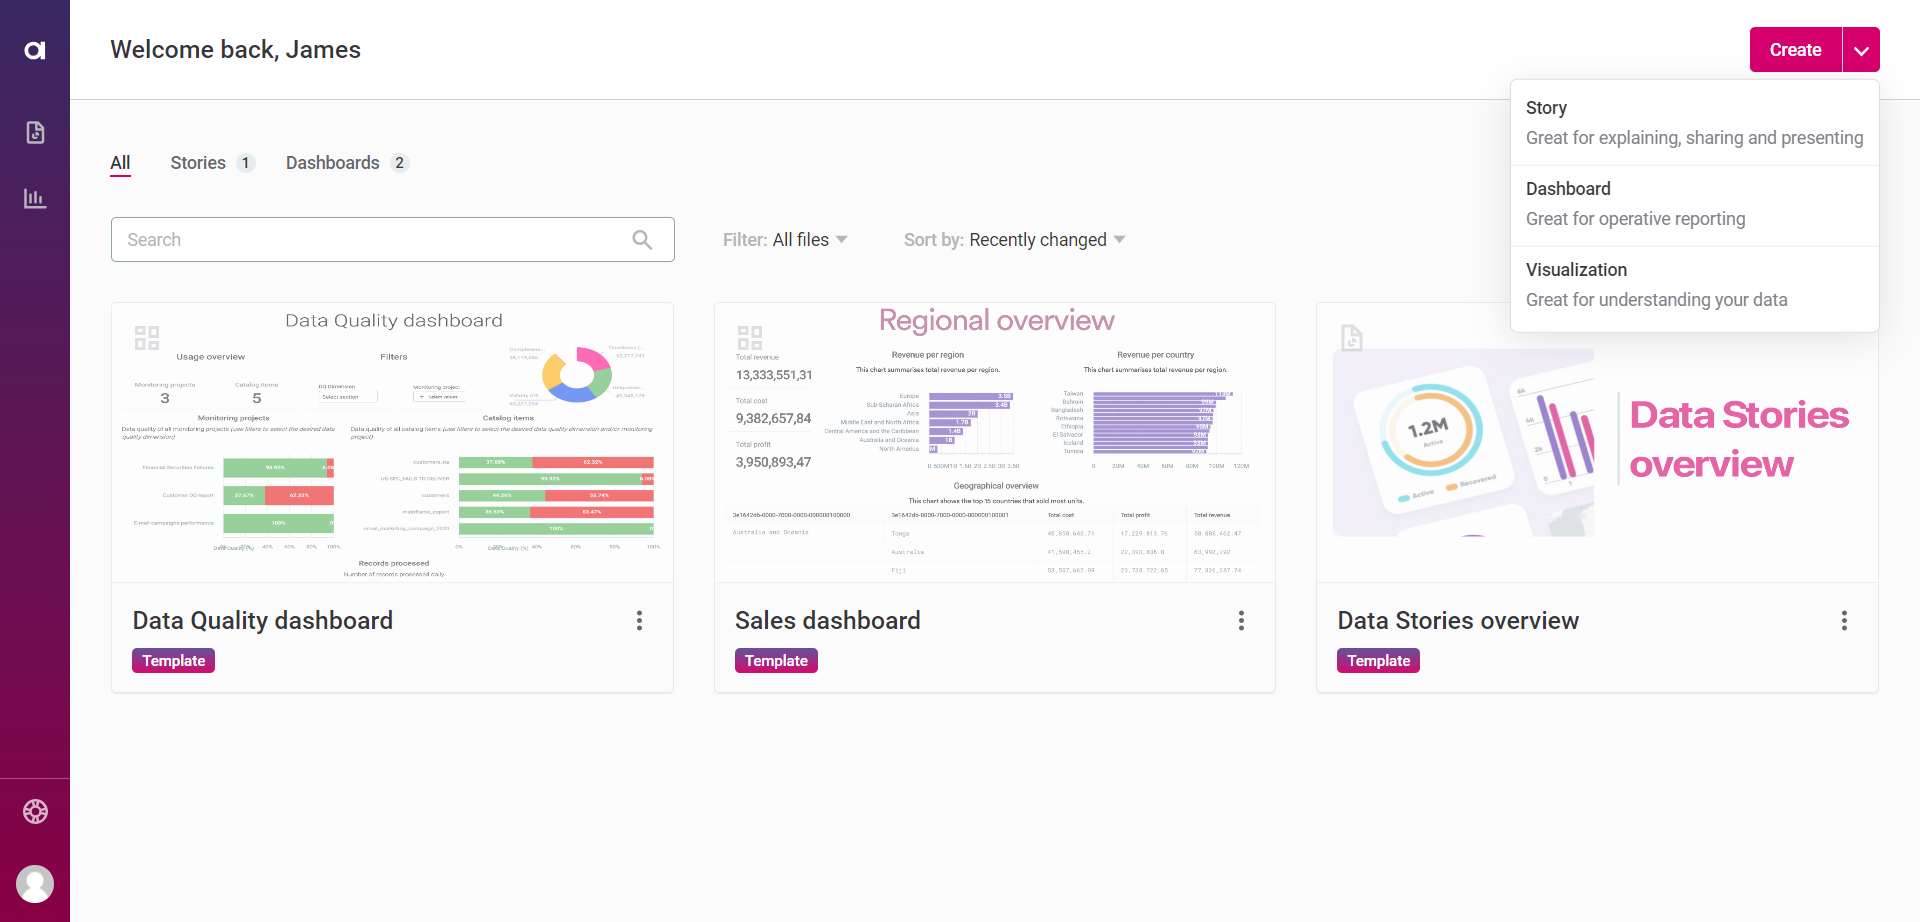The width and height of the screenshot is (1920, 922).
Task: Switch to the Dashboards tab
Action: 332,162
